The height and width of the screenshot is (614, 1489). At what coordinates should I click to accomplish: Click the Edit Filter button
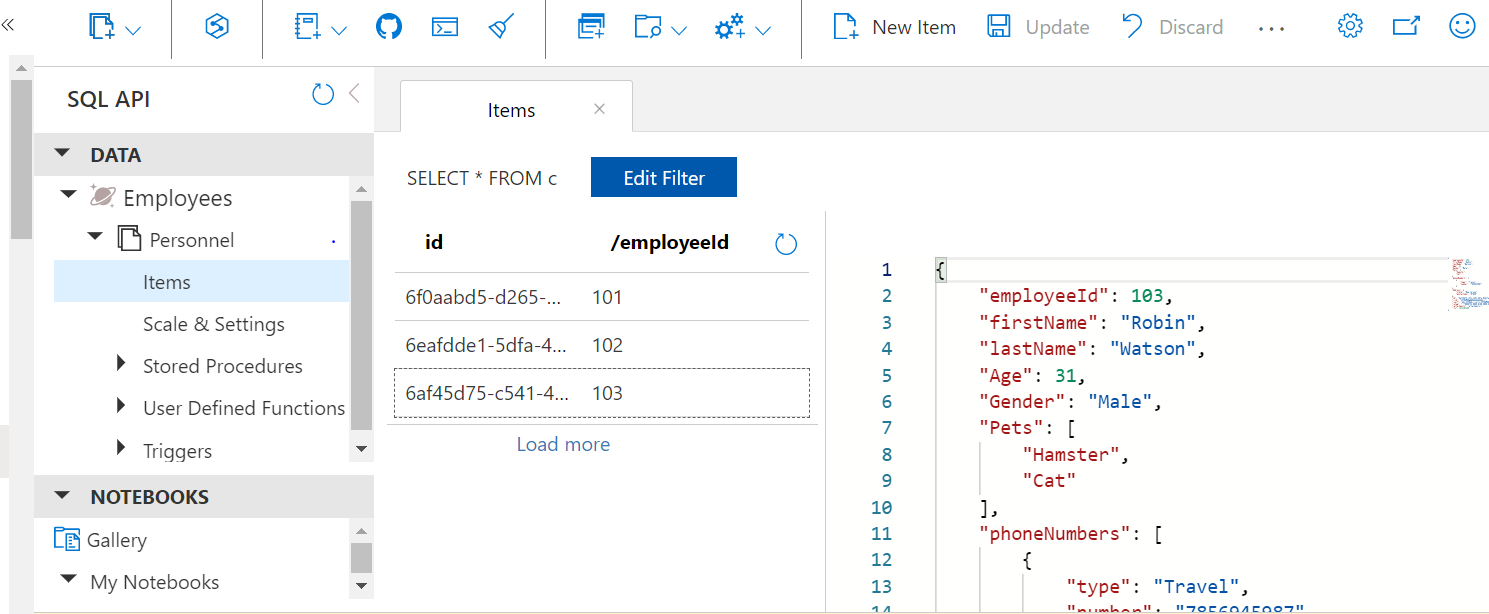click(664, 178)
